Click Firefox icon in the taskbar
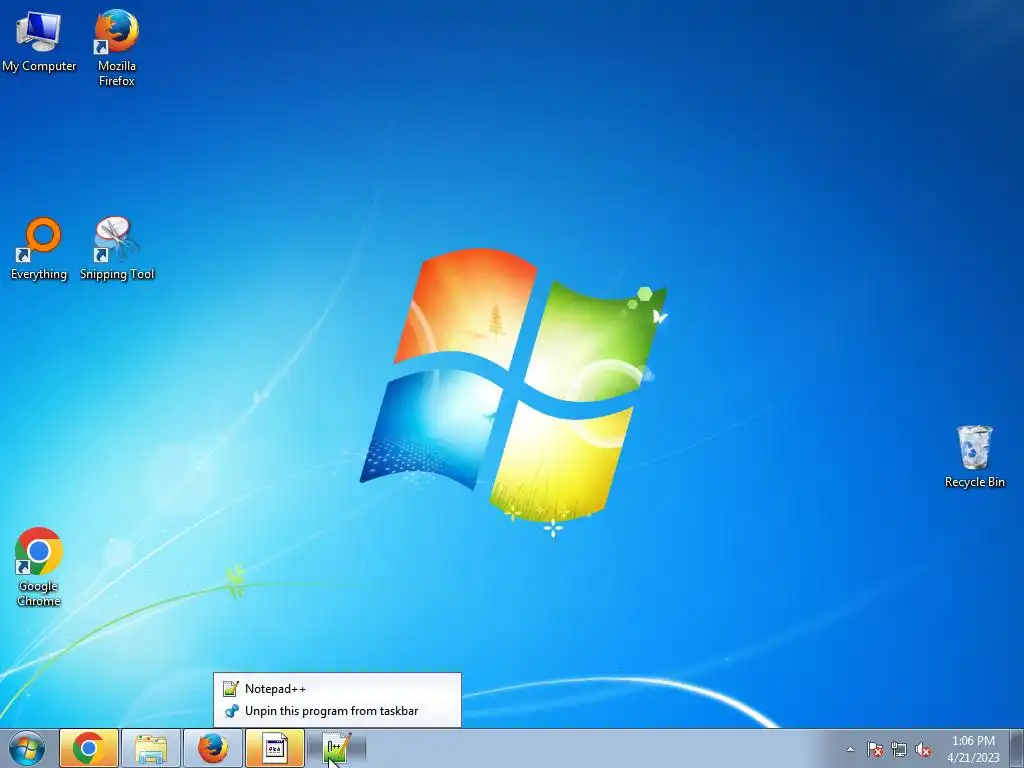 (213, 748)
